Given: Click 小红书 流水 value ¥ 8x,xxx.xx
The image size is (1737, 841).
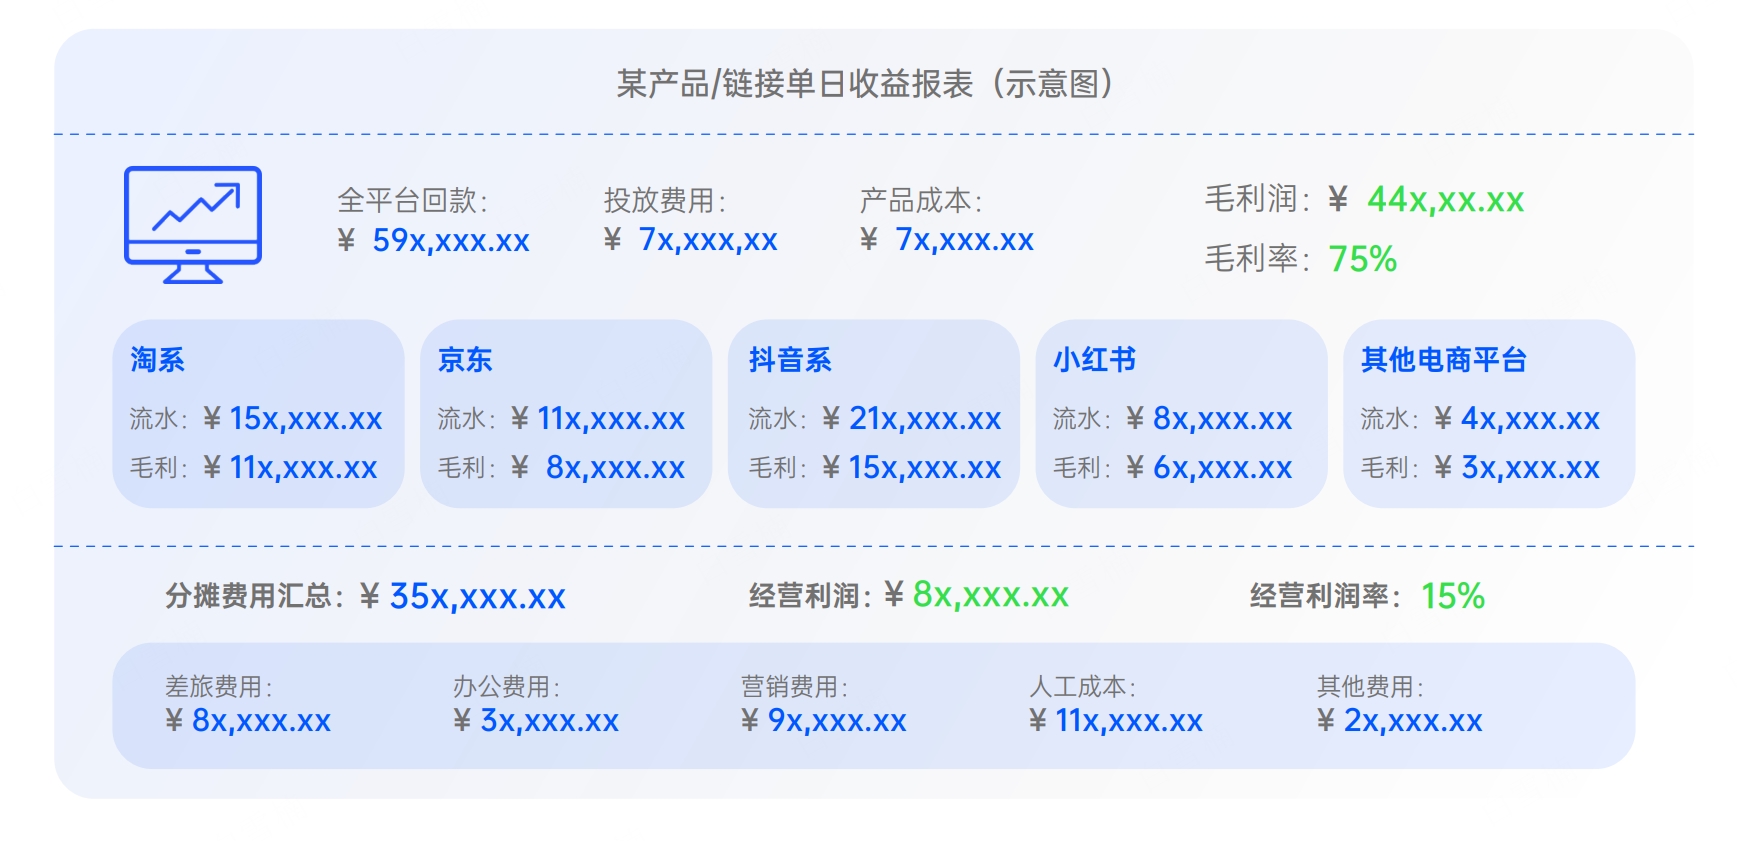Looking at the screenshot, I should coord(1209,419).
